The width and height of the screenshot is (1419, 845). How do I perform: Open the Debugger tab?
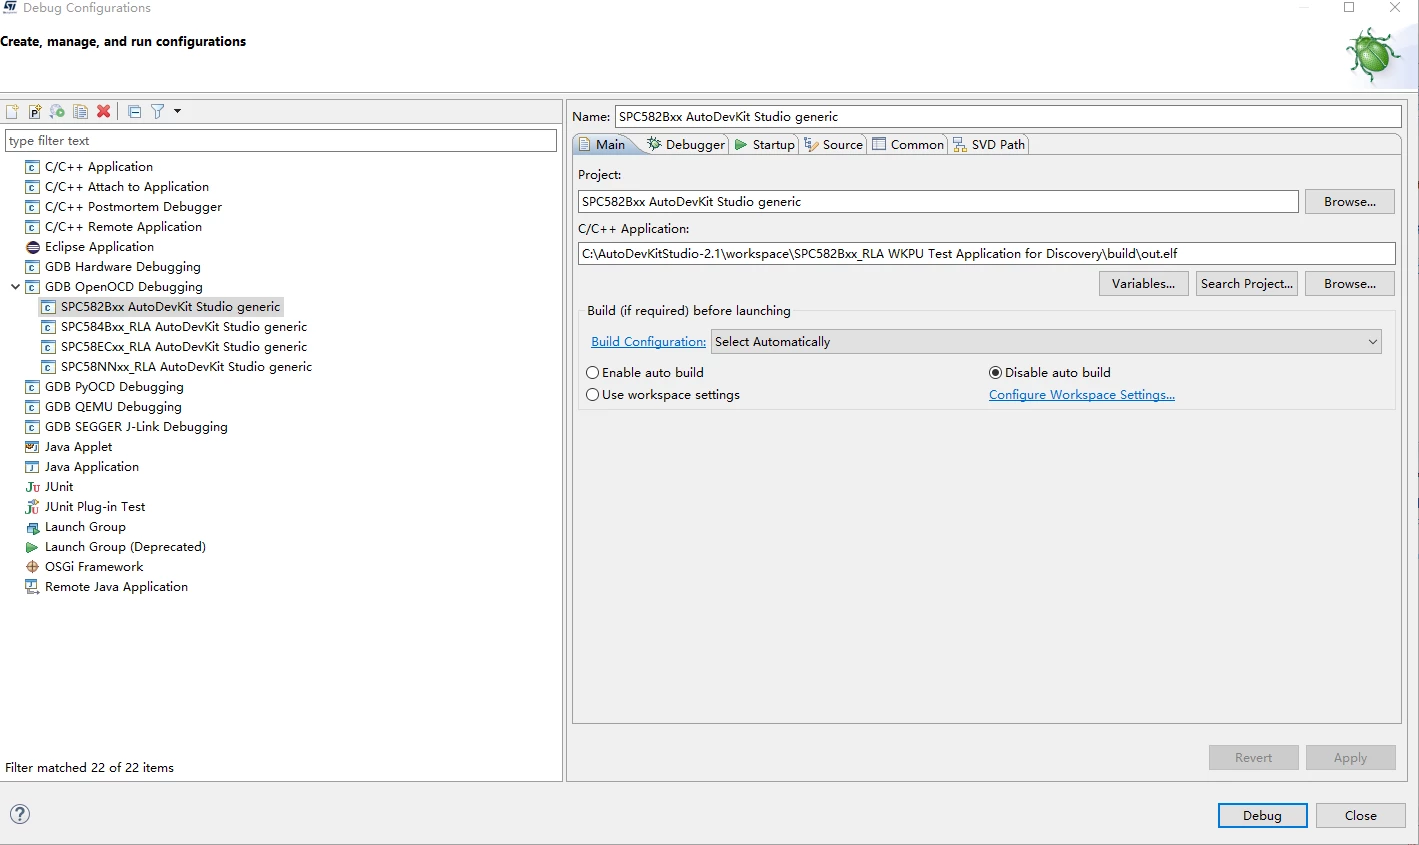686,145
